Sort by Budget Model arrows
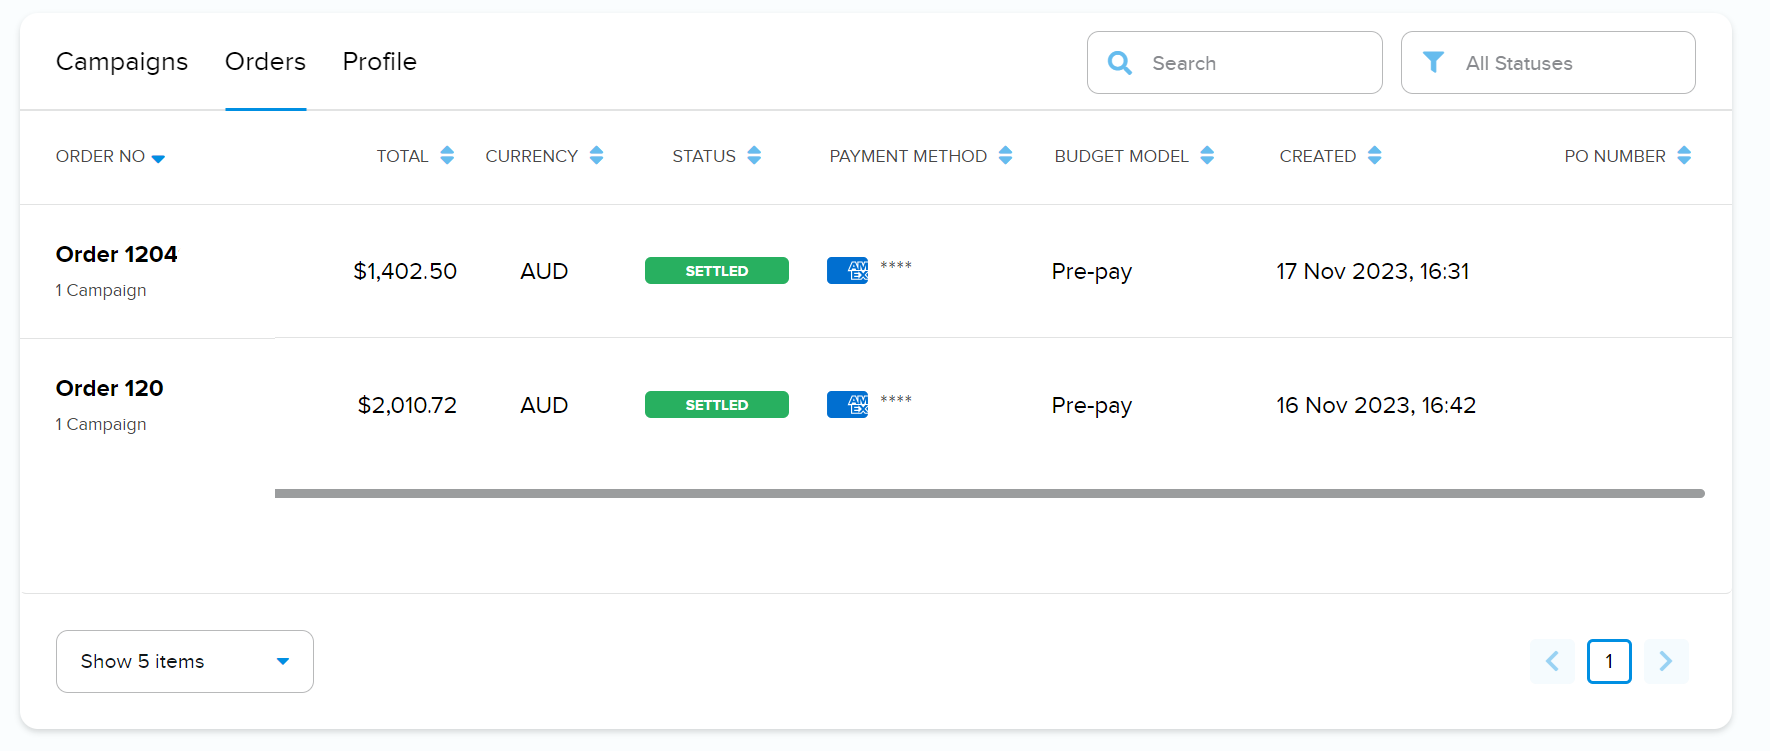 click(1207, 155)
